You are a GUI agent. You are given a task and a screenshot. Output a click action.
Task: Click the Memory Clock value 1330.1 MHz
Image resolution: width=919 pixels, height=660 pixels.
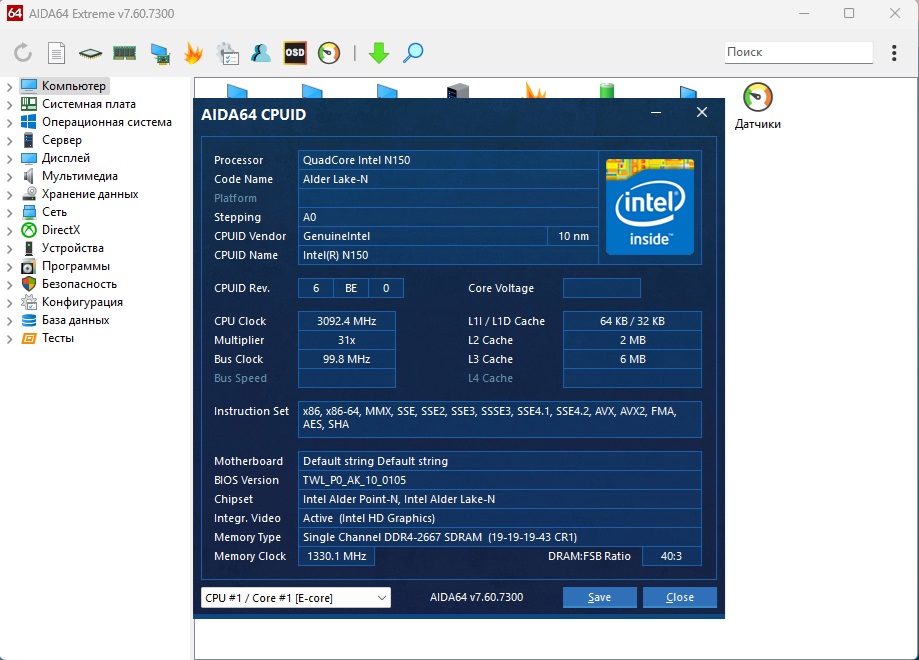pos(336,556)
